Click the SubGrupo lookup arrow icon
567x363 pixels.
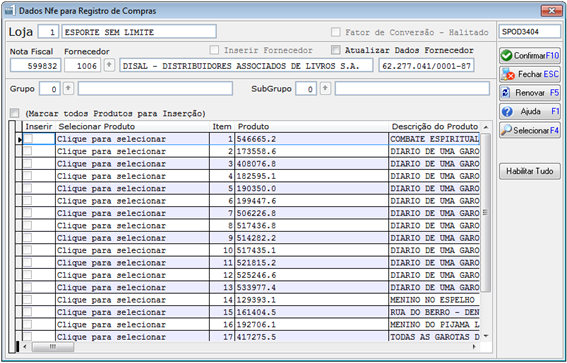325,89
